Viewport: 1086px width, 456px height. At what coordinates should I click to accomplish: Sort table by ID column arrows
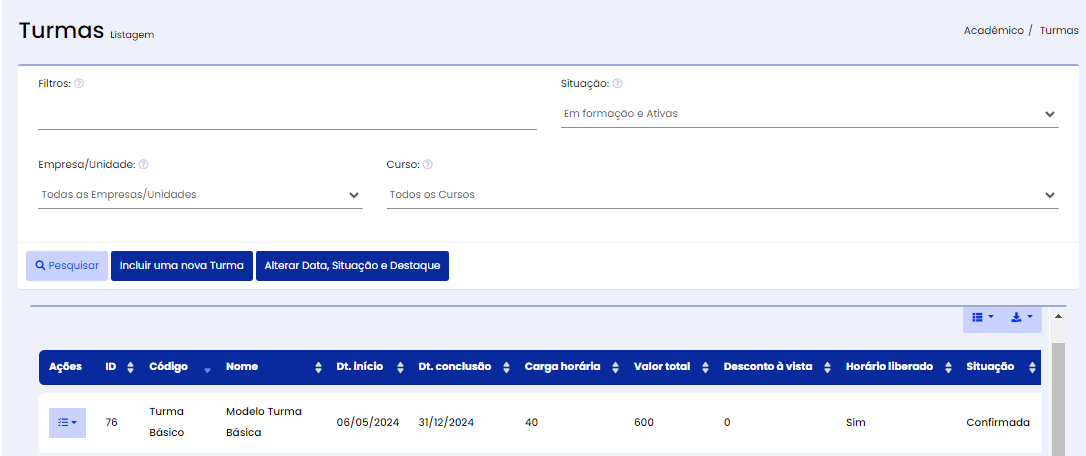[x=130, y=368]
